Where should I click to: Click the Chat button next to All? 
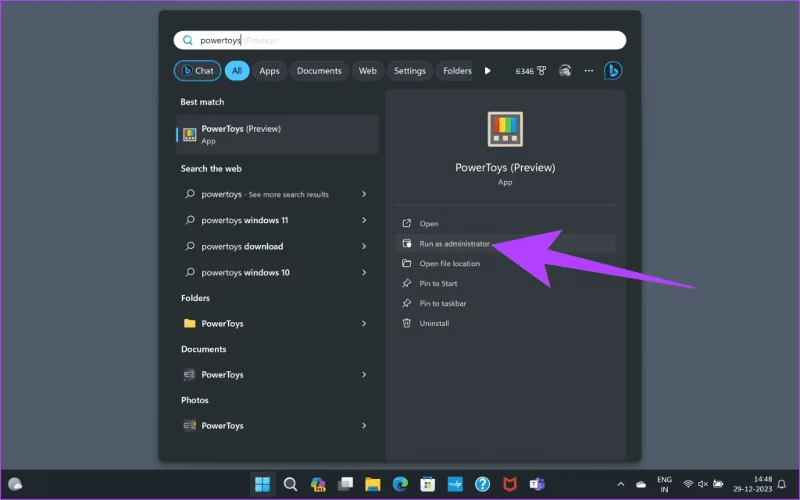pyautogui.click(x=197, y=71)
